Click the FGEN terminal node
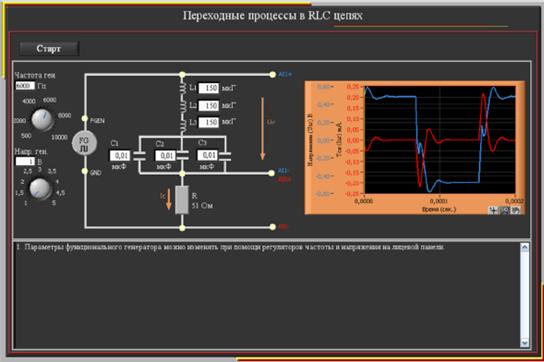The width and height of the screenshot is (544, 362). (x=85, y=119)
